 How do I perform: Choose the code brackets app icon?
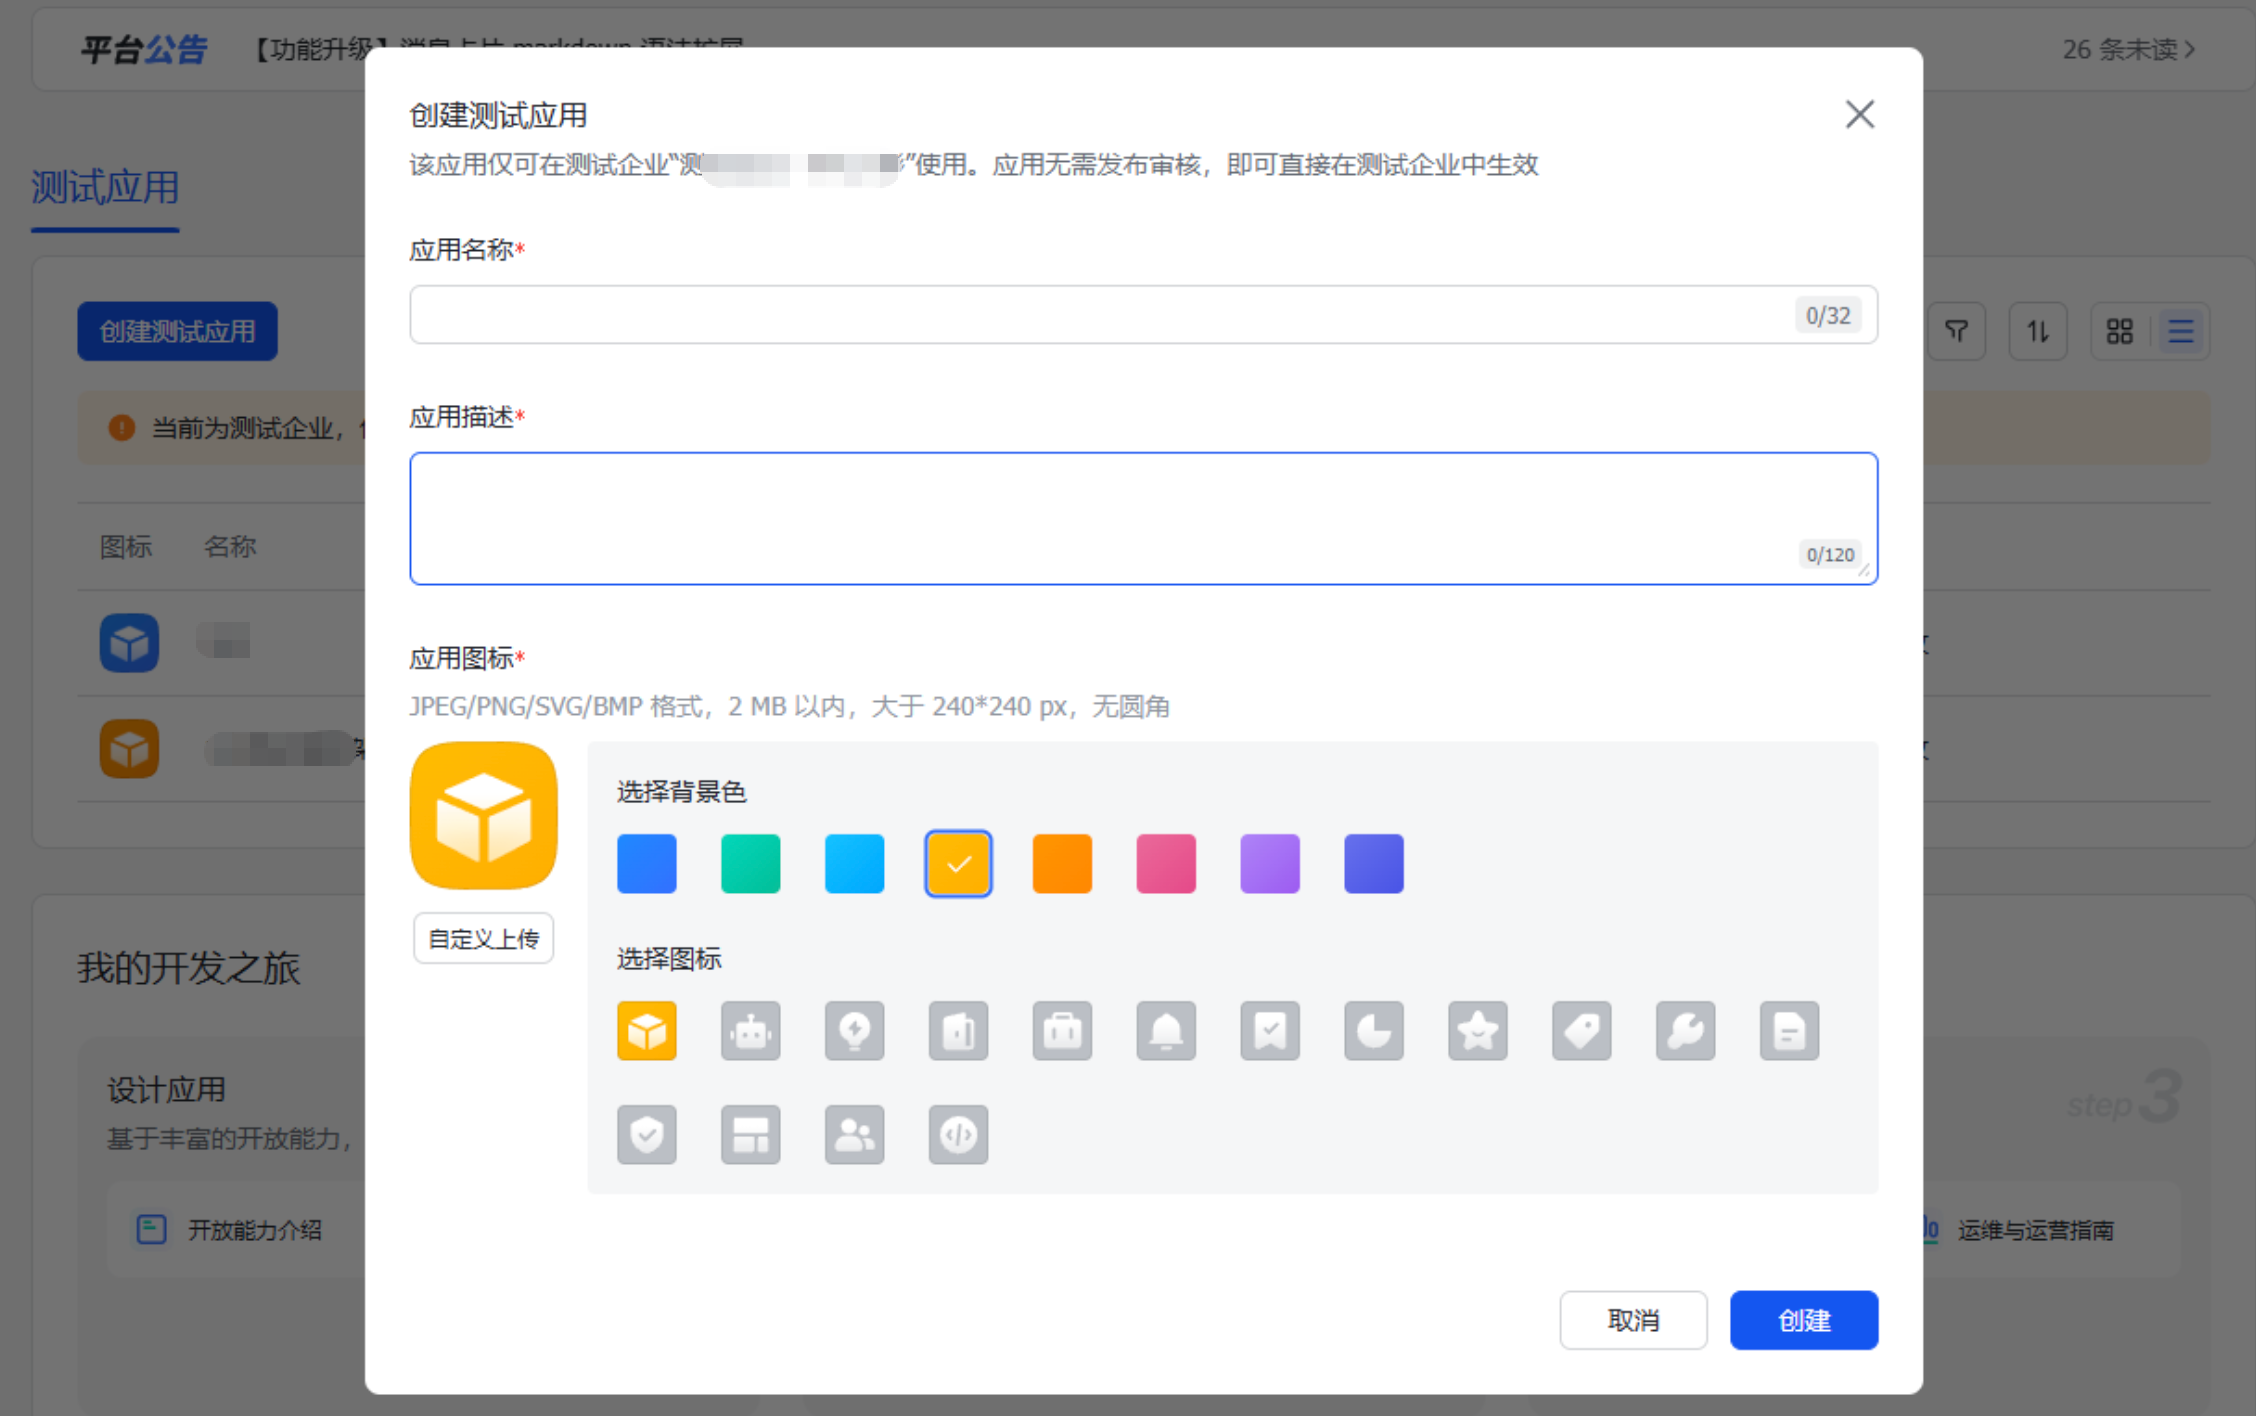coord(958,1134)
